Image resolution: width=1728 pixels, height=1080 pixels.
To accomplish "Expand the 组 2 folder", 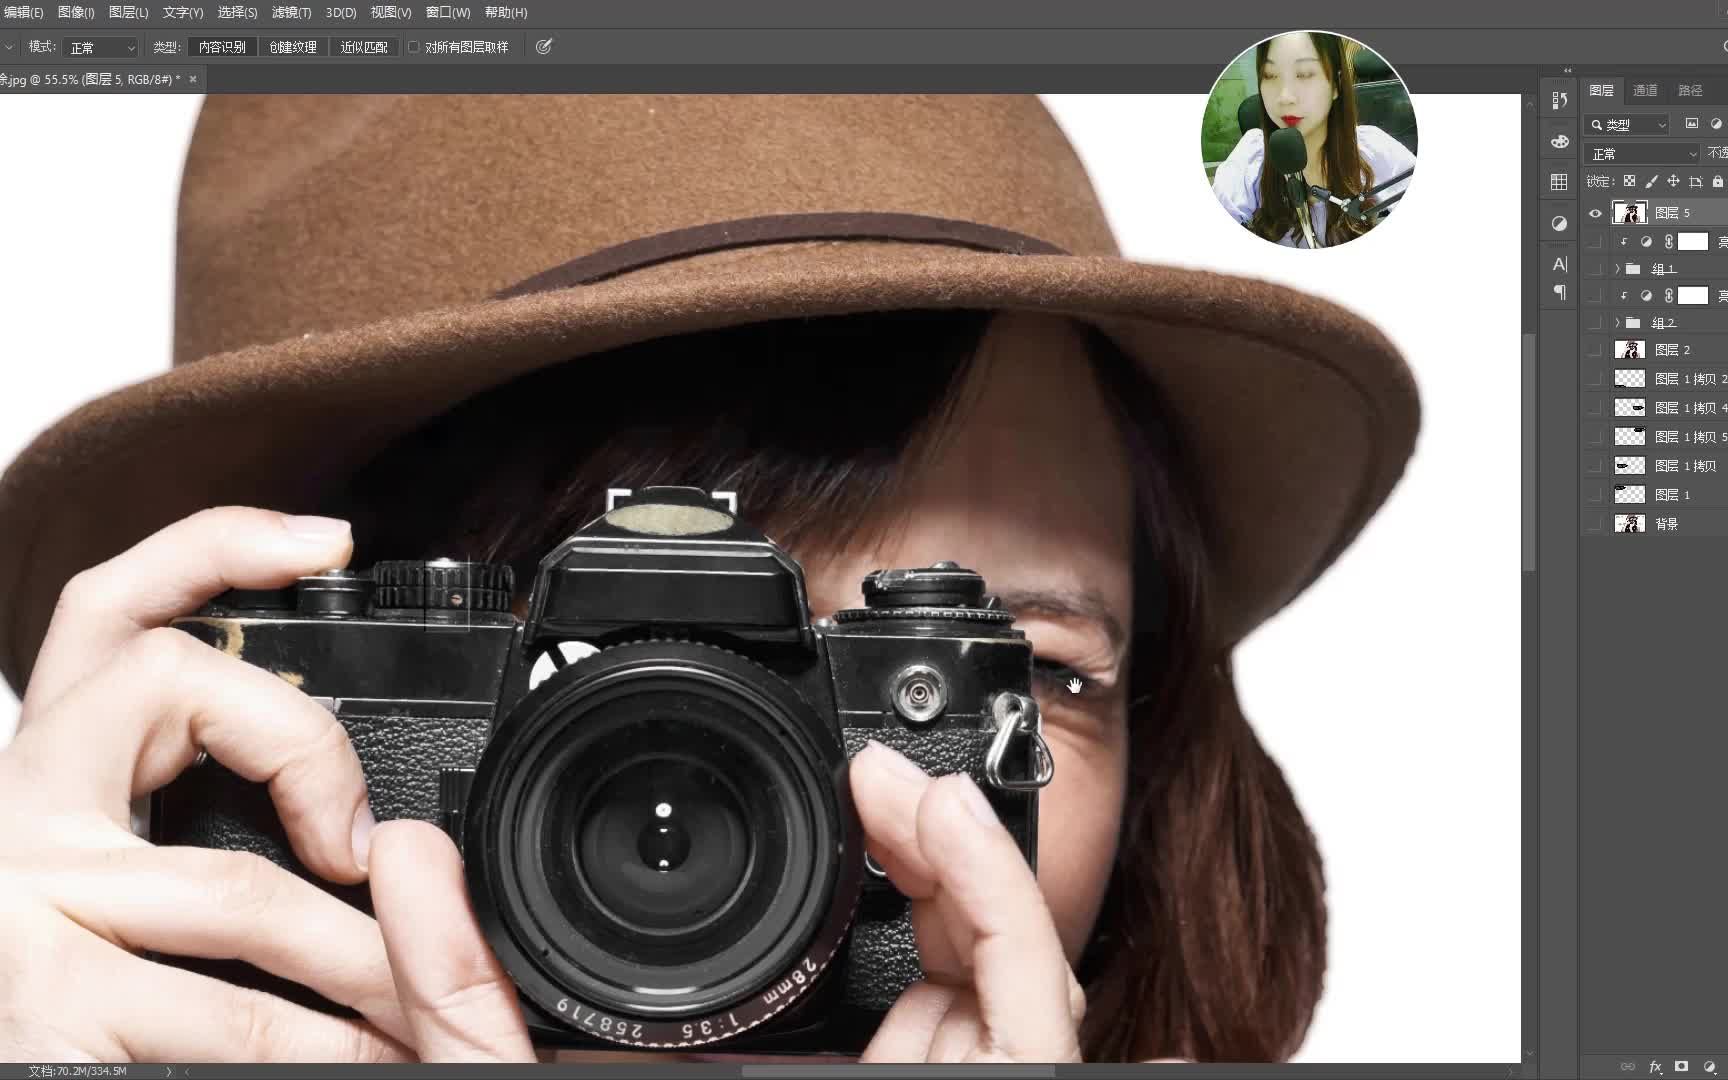I will (x=1617, y=323).
